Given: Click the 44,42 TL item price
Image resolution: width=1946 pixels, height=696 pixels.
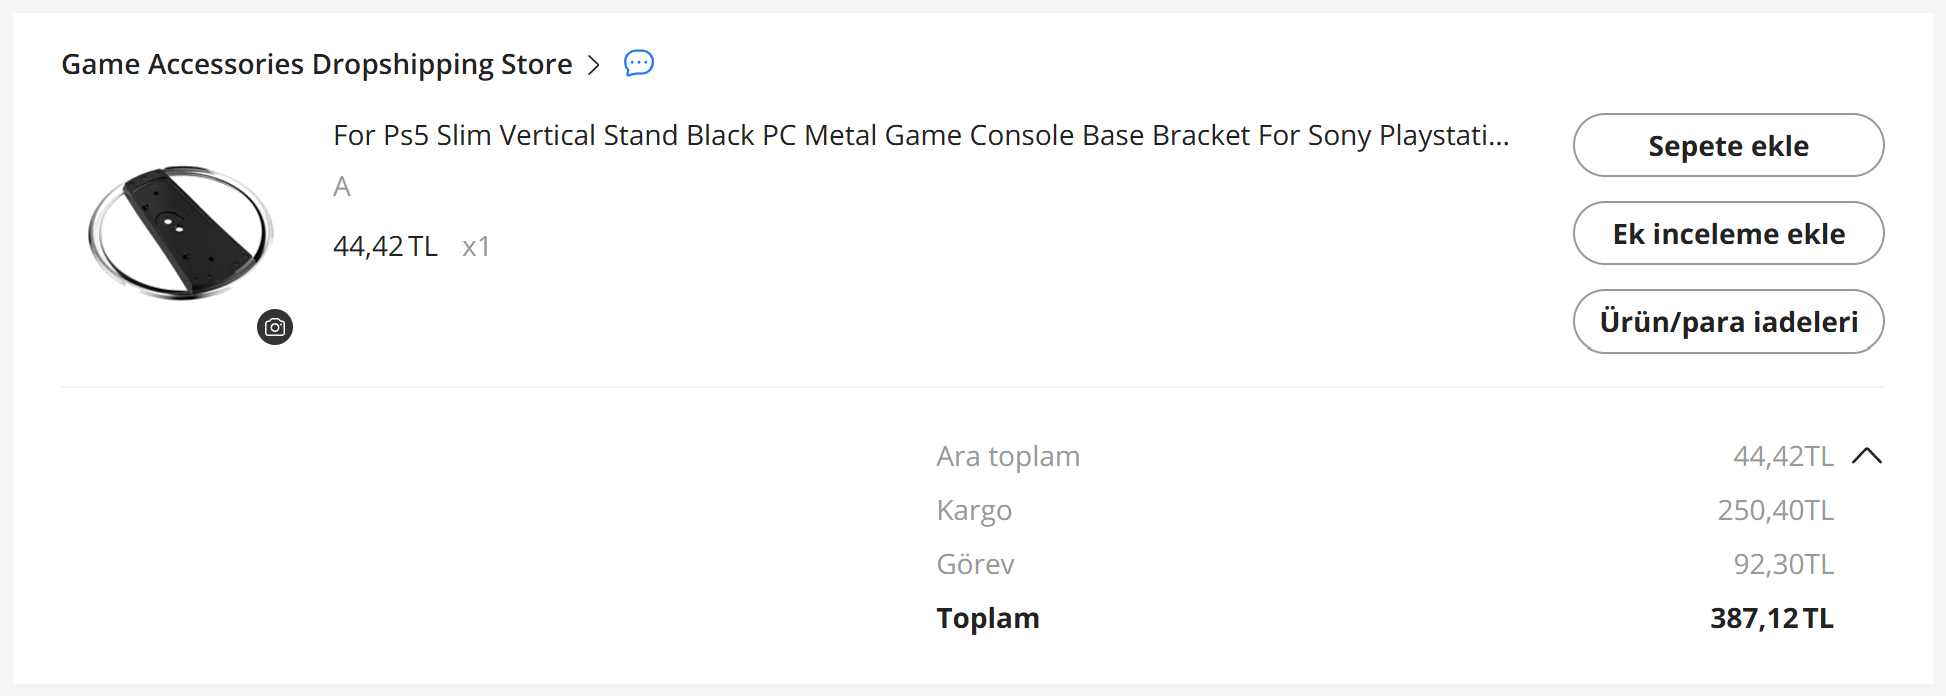Looking at the screenshot, I should [385, 246].
